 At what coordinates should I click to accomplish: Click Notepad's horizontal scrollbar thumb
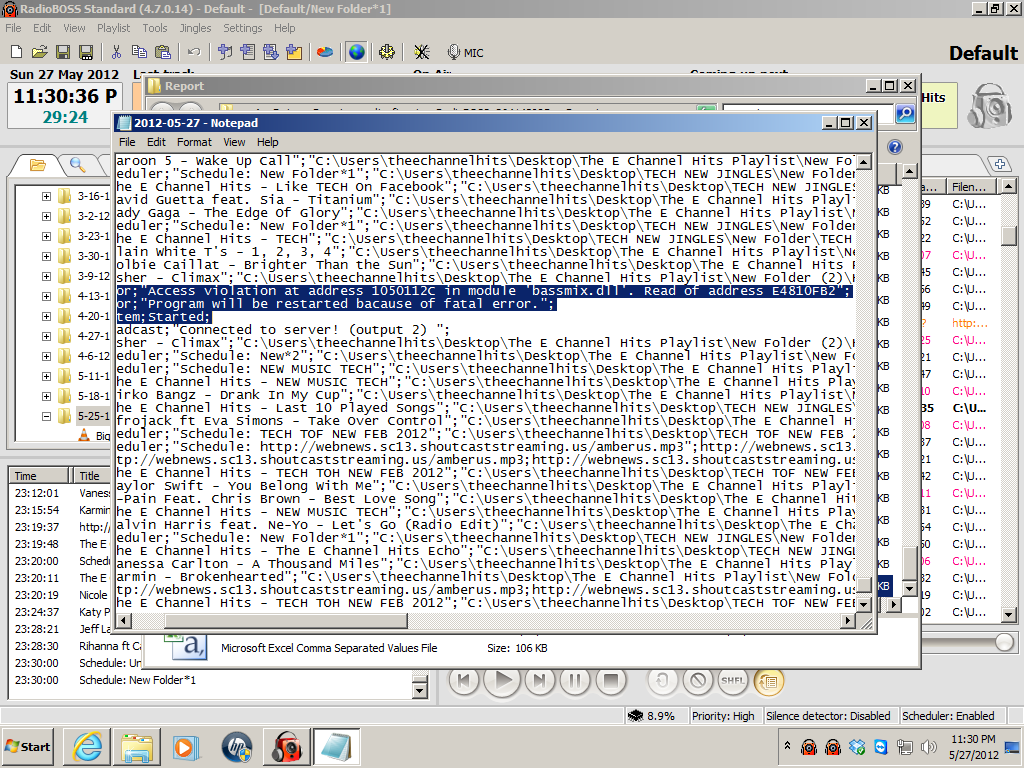click(286, 620)
